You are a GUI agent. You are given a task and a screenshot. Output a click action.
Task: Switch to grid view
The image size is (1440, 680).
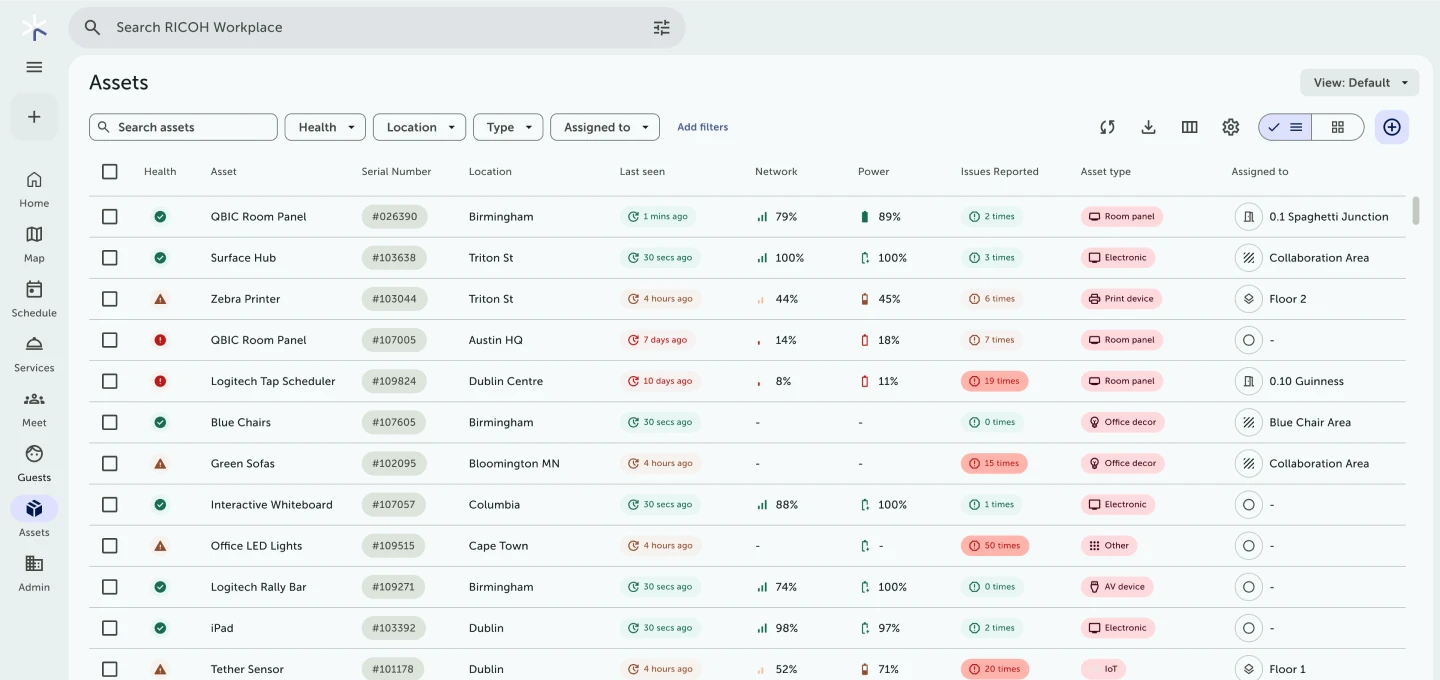(1337, 127)
